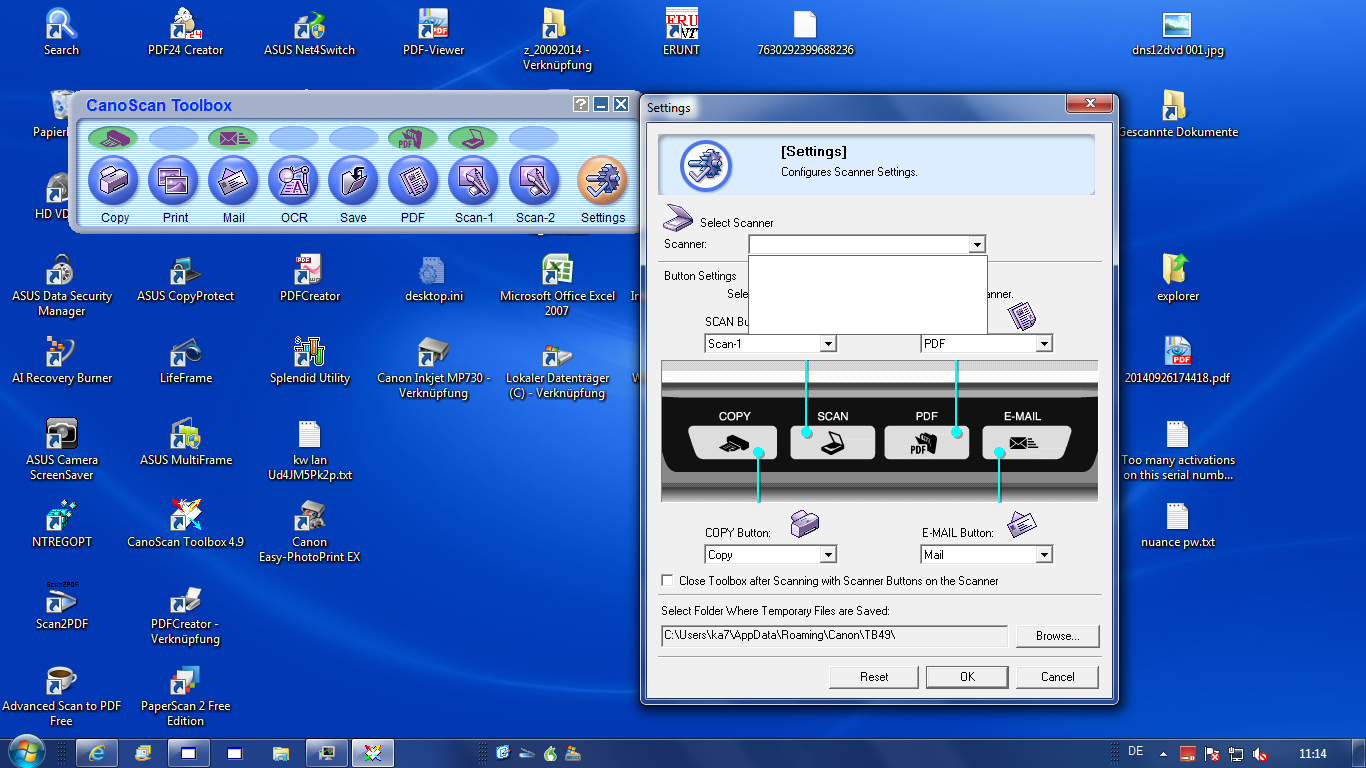Select Scan2PDF desktop icon
The height and width of the screenshot is (768, 1366).
click(62, 606)
